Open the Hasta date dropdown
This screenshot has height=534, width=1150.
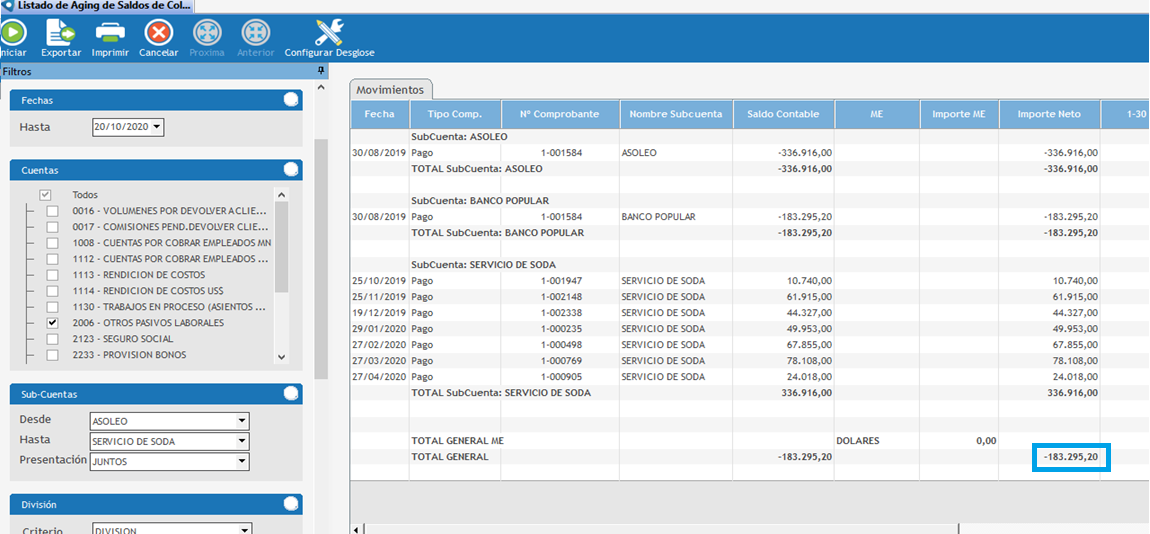pyautogui.click(x=157, y=127)
